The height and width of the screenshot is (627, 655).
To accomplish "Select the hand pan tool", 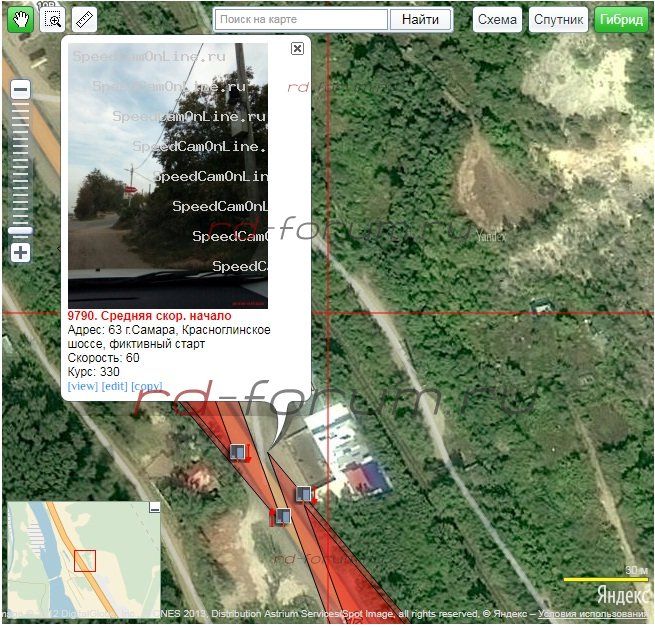I will click(x=20, y=19).
